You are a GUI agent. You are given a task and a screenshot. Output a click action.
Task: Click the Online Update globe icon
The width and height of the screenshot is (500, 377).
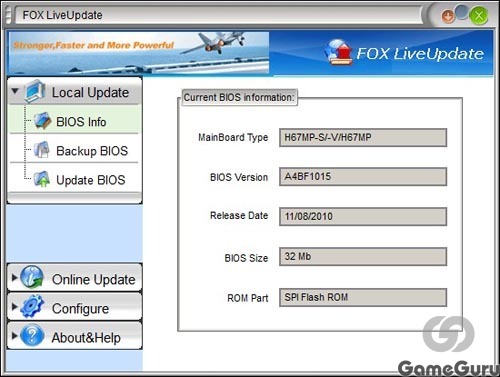[32, 277]
